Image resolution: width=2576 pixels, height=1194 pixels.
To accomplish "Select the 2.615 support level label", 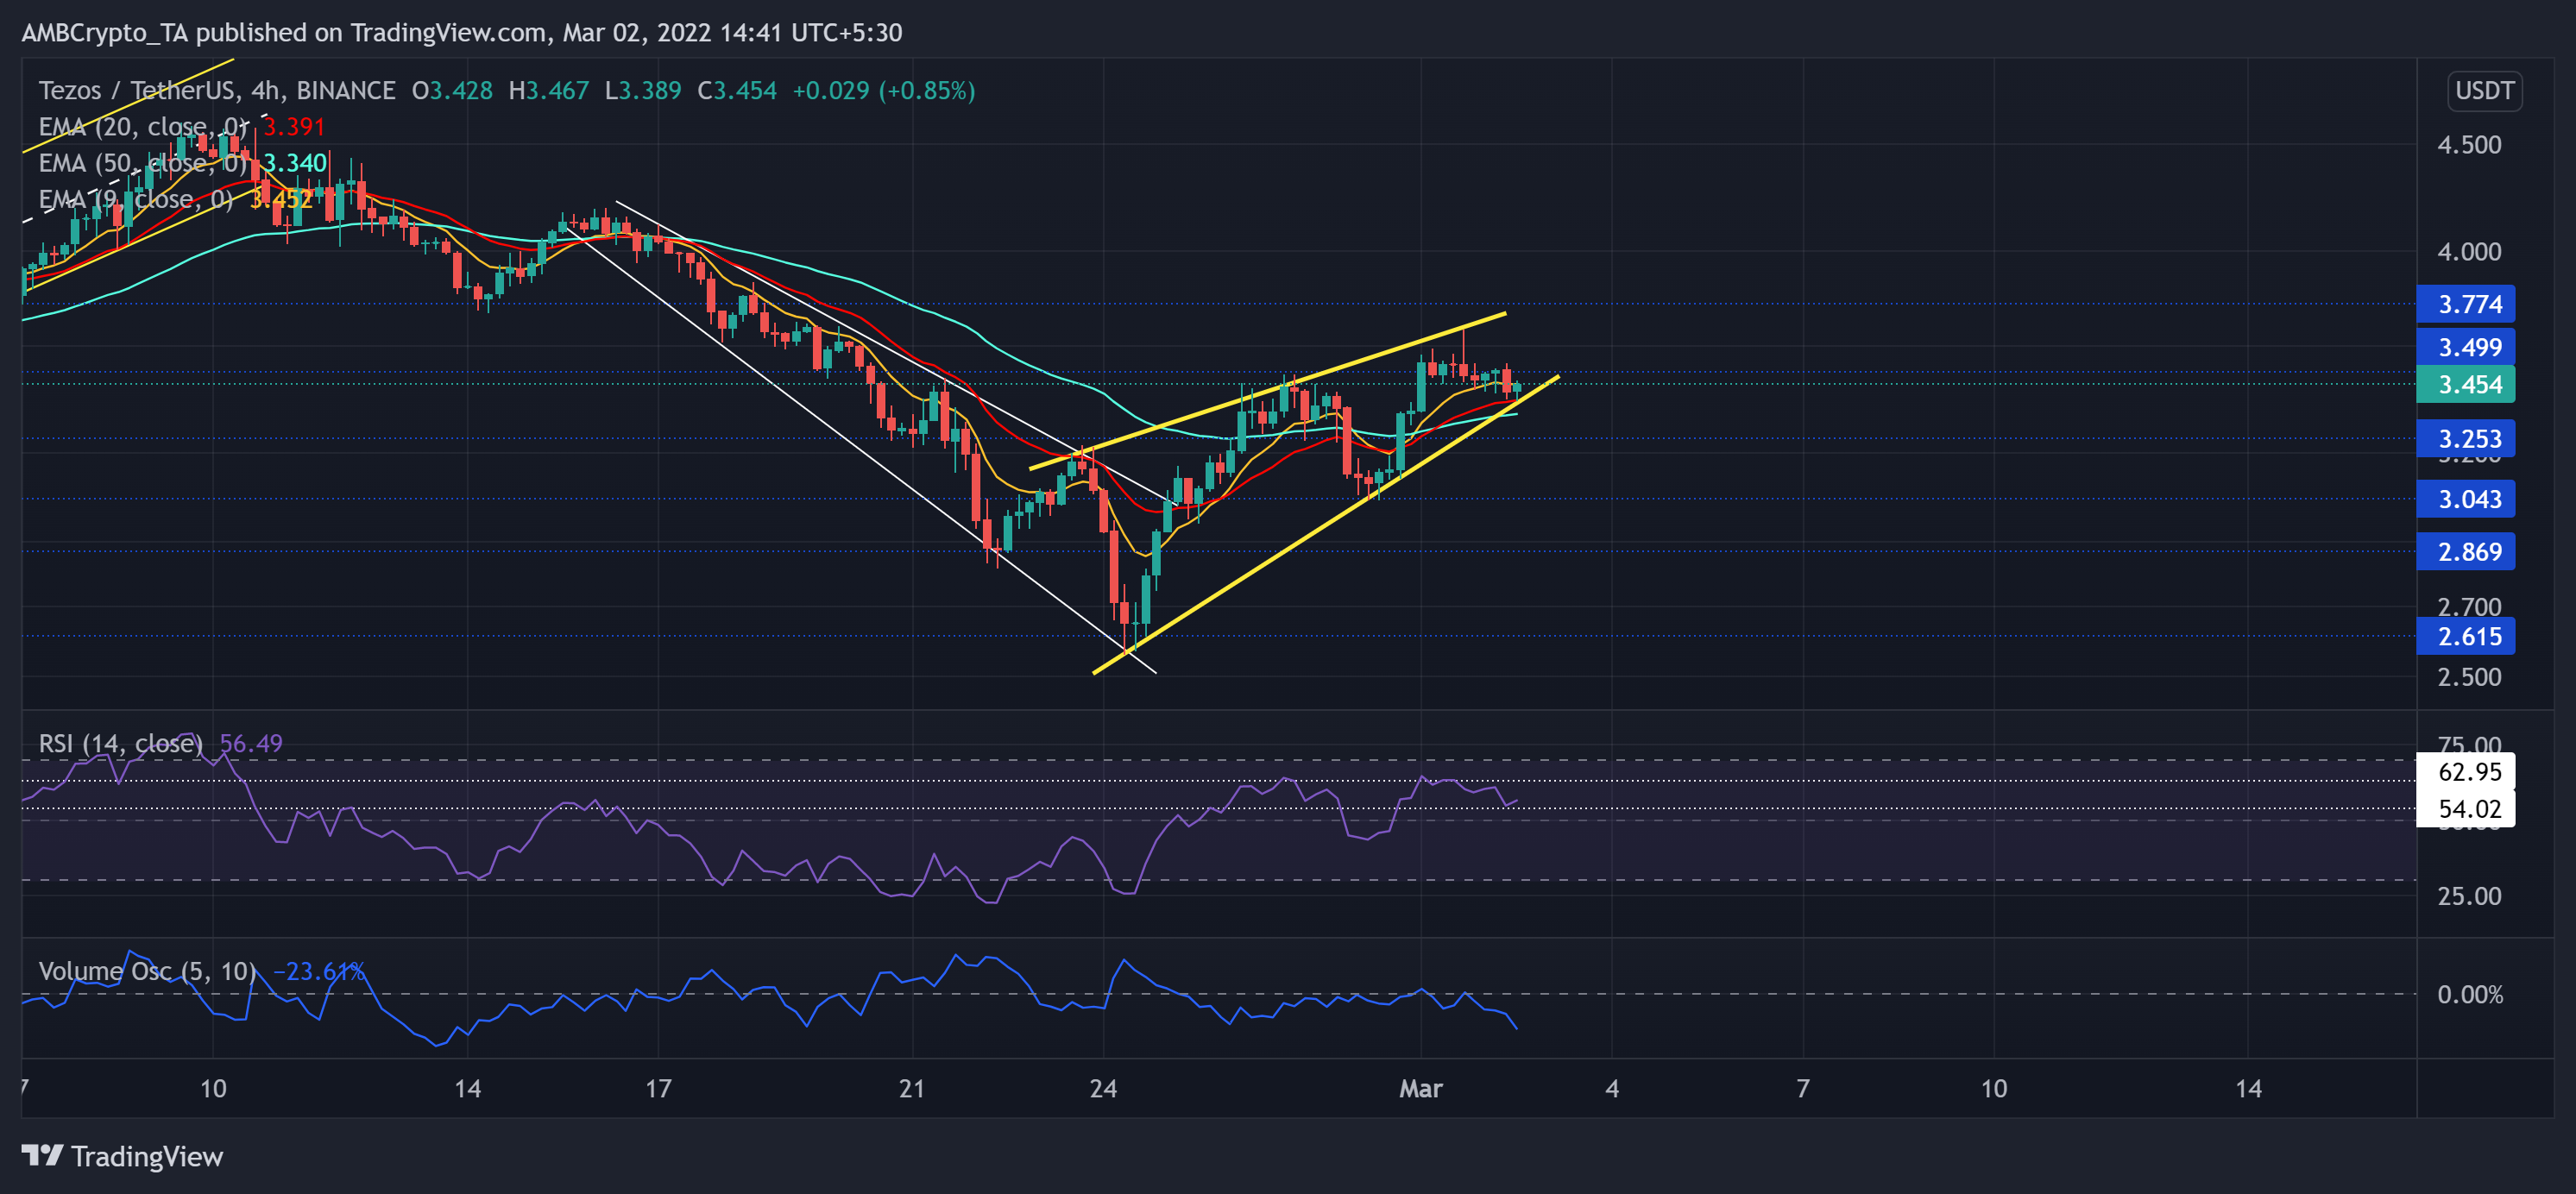I will 2465,636.
